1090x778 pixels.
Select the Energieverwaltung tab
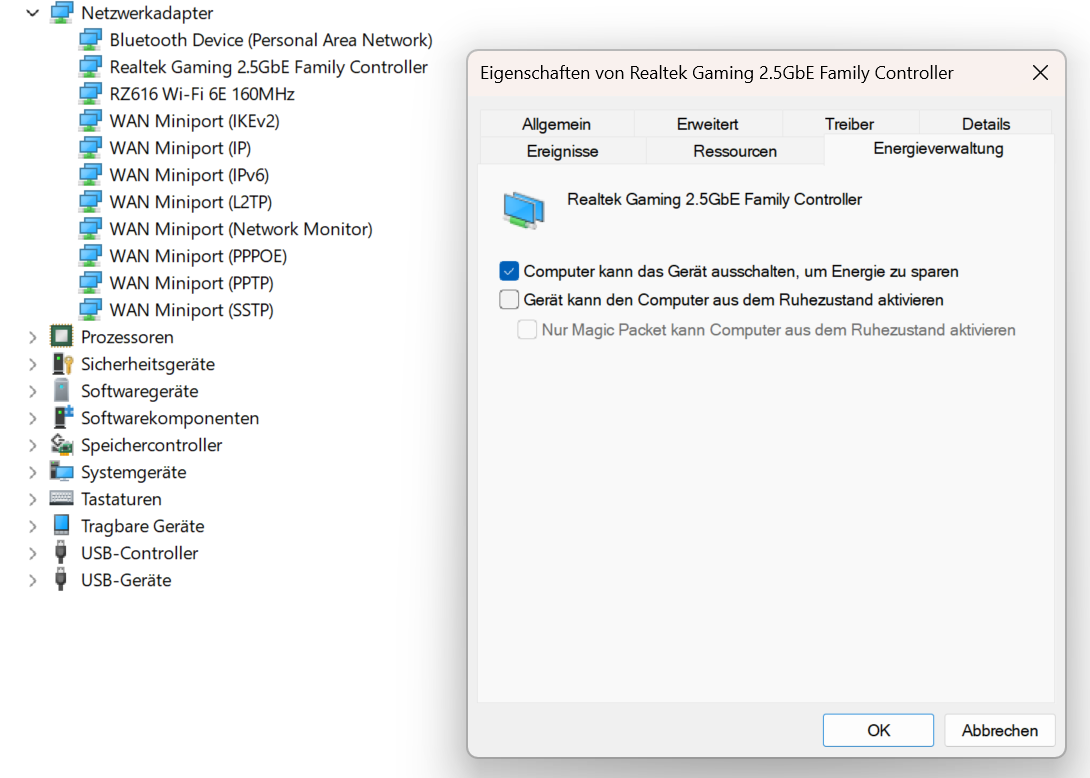[x=938, y=149]
